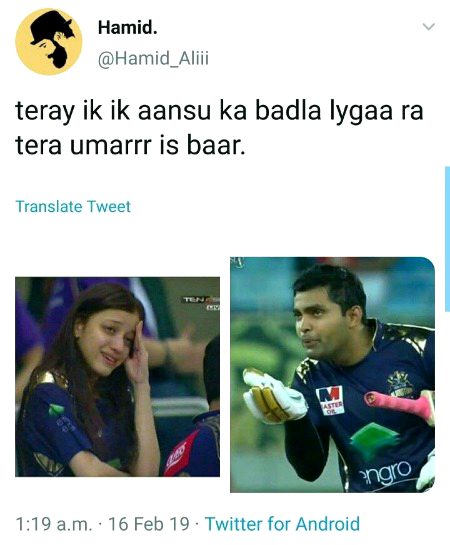Viewport: 450px width, 545px height.
Task: Click Translate Tweet link
Action: (x=73, y=206)
